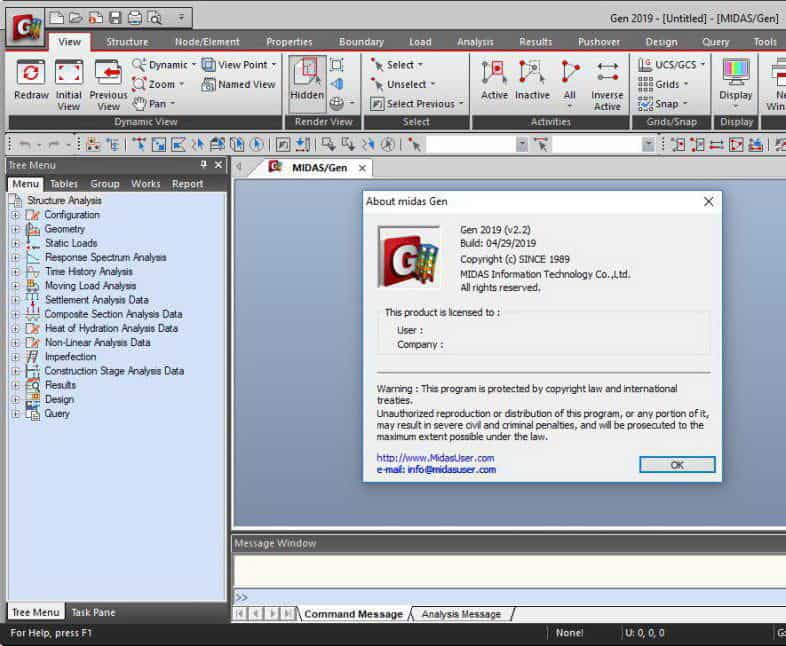Image resolution: width=786 pixels, height=646 pixels.
Task: Open the Structure ribbon tab
Action: (127, 42)
